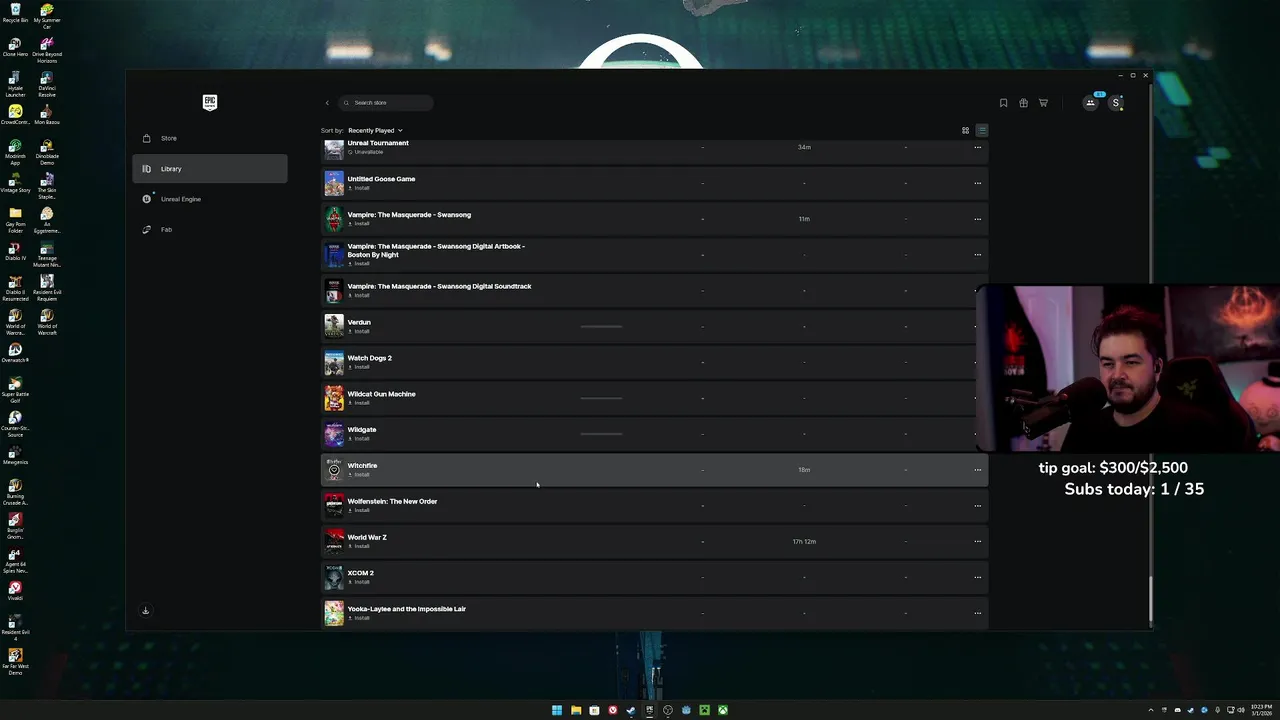The height and width of the screenshot is (720, 1280).
Task: Open more options for Untitled Goose Game
Action: coord(978,183)
